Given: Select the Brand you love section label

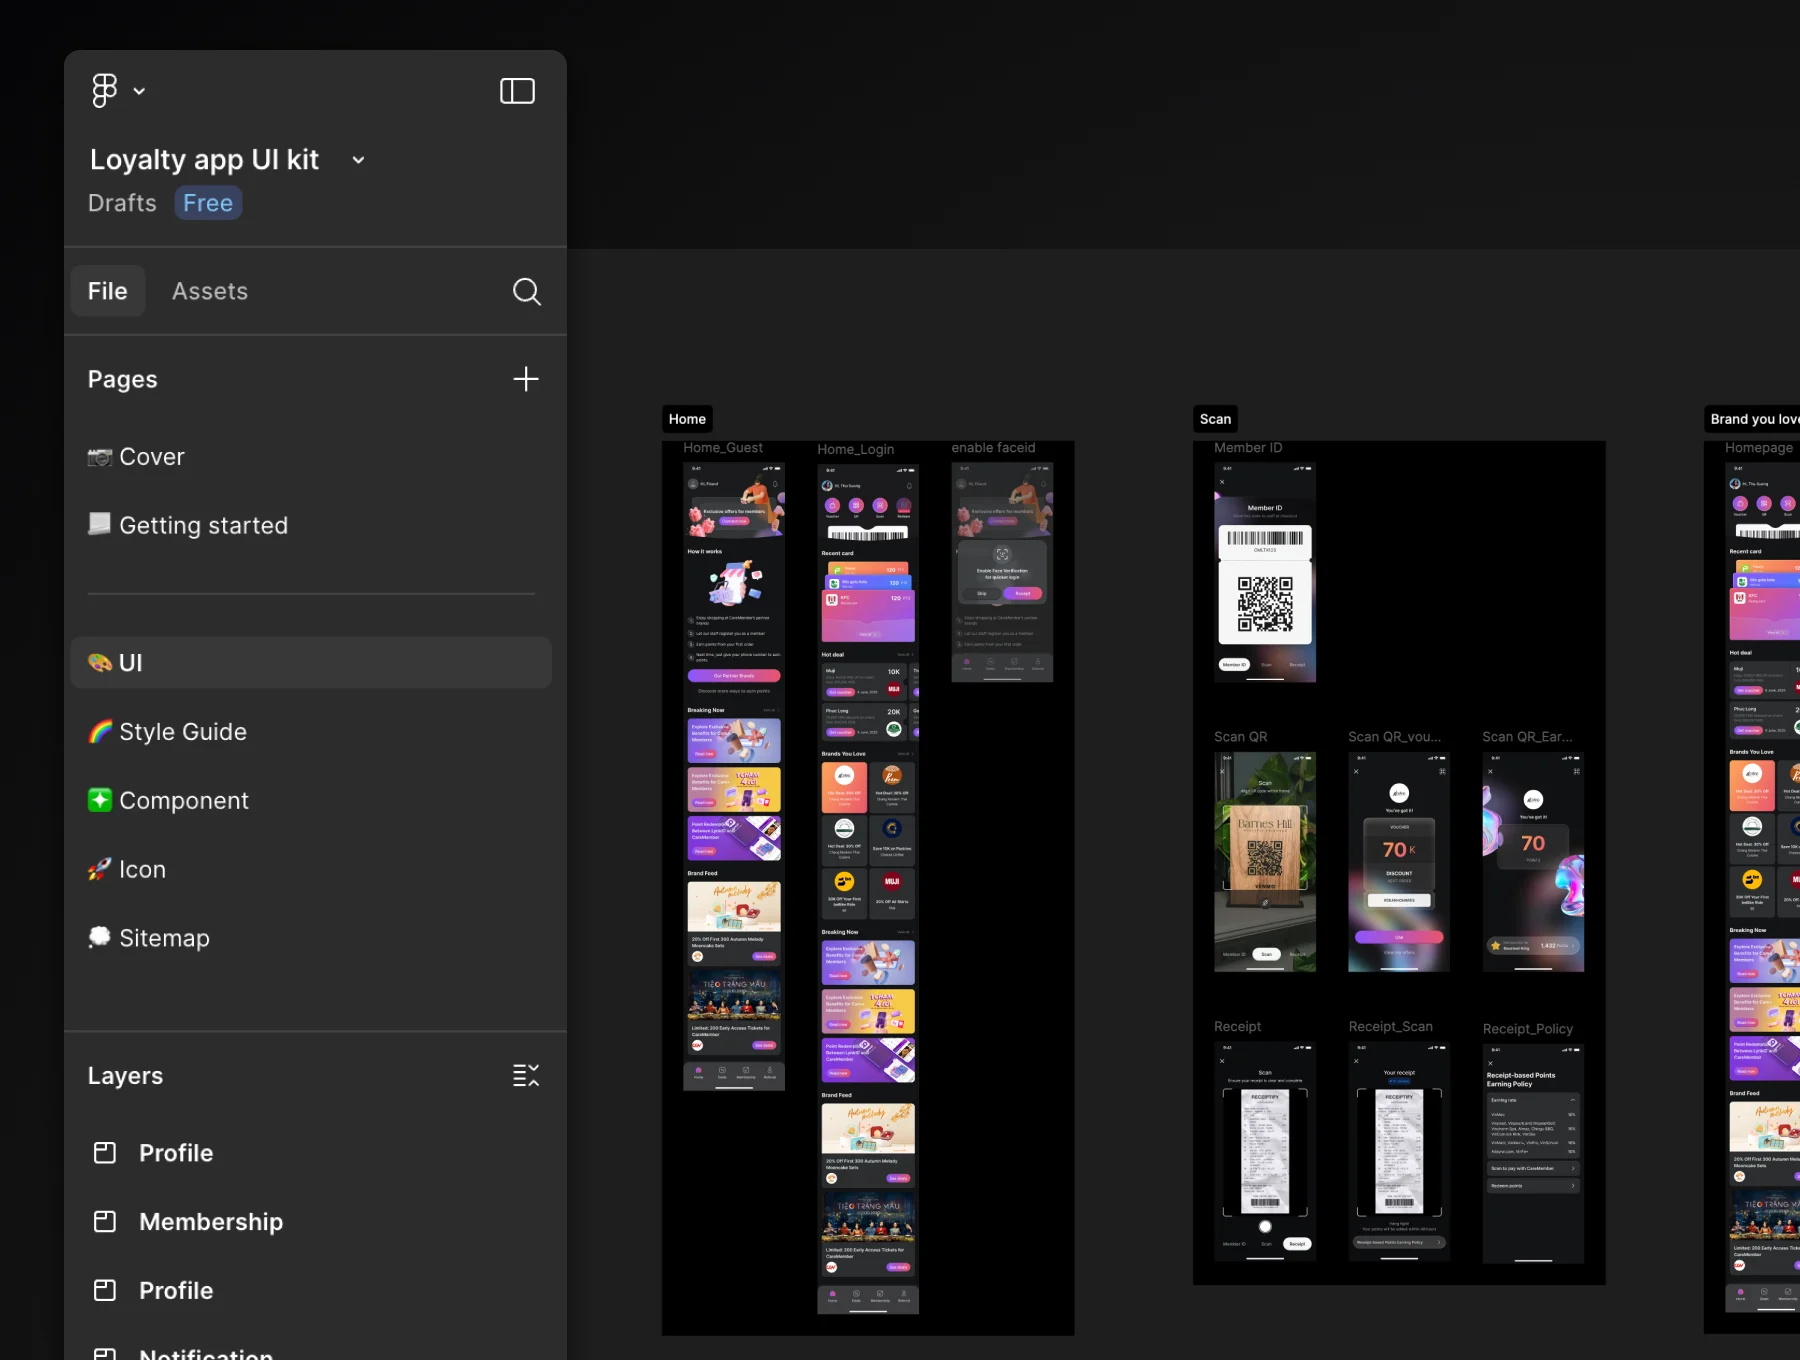Looking at the screenshot, I should 1754,419.
